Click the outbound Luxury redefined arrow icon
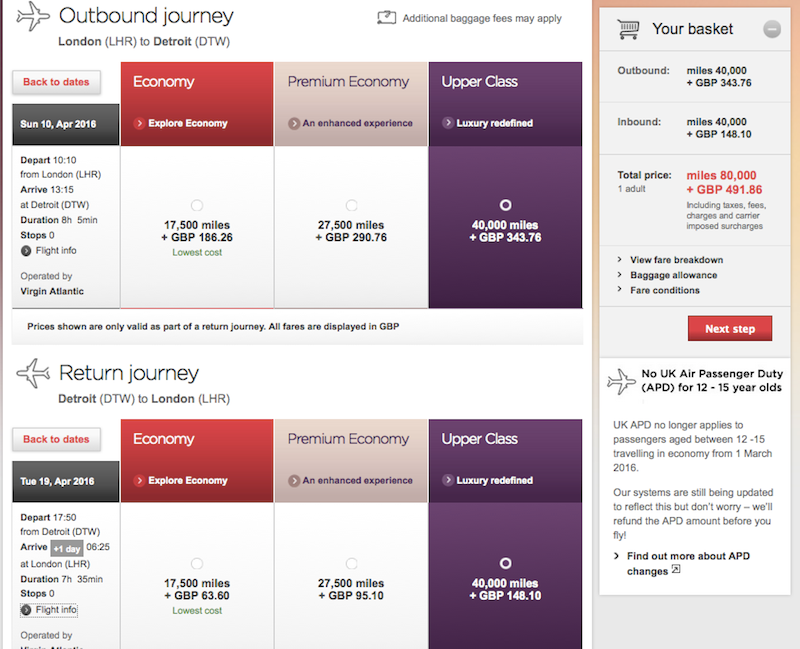Screen dimensions: 800x649 [x=448, y=124]
